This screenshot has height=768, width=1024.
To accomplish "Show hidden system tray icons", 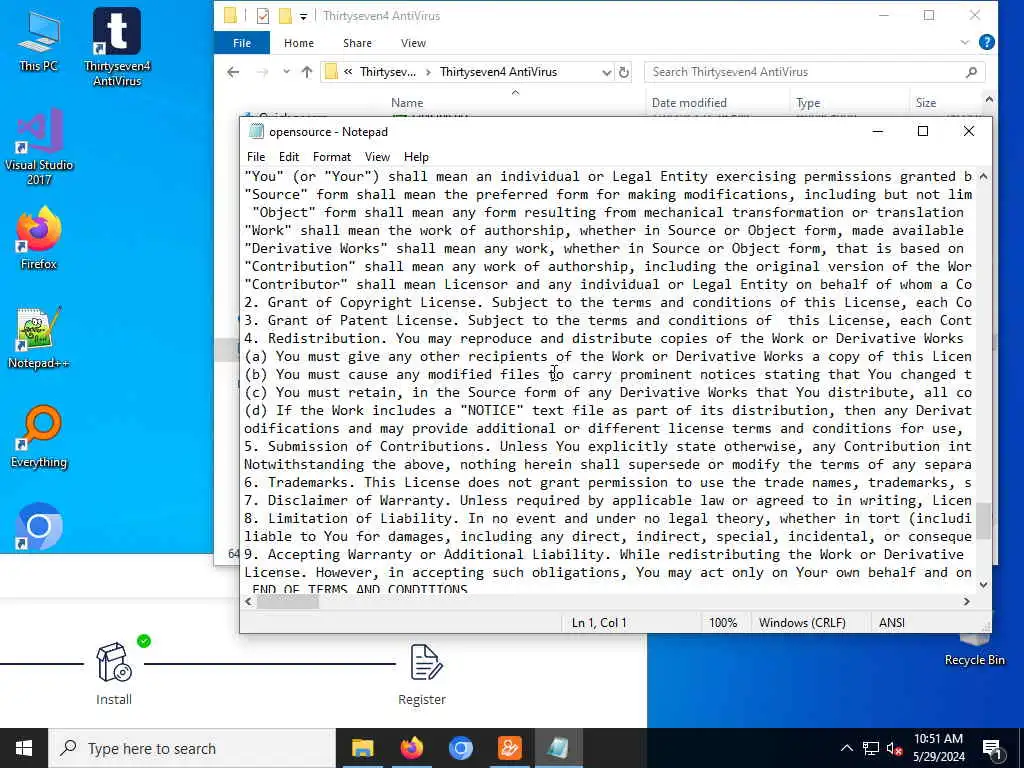I will [x=846, y=748].
